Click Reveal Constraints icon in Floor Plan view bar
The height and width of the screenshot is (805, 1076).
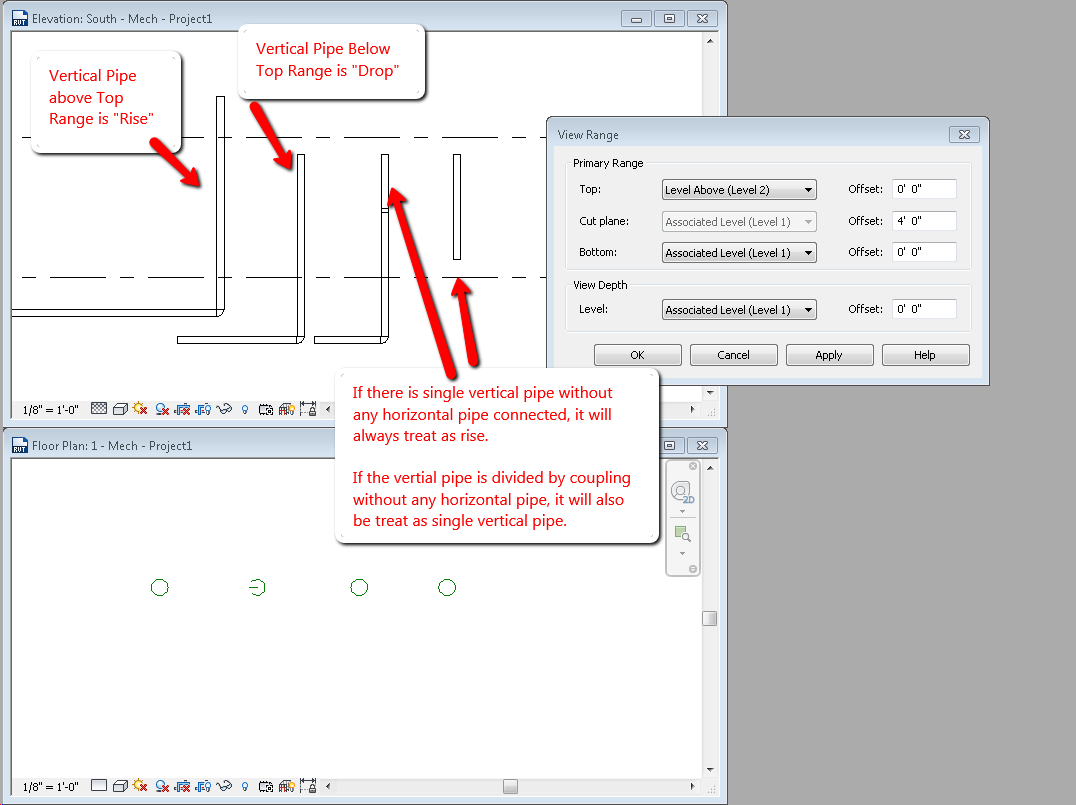click(308, 786)
